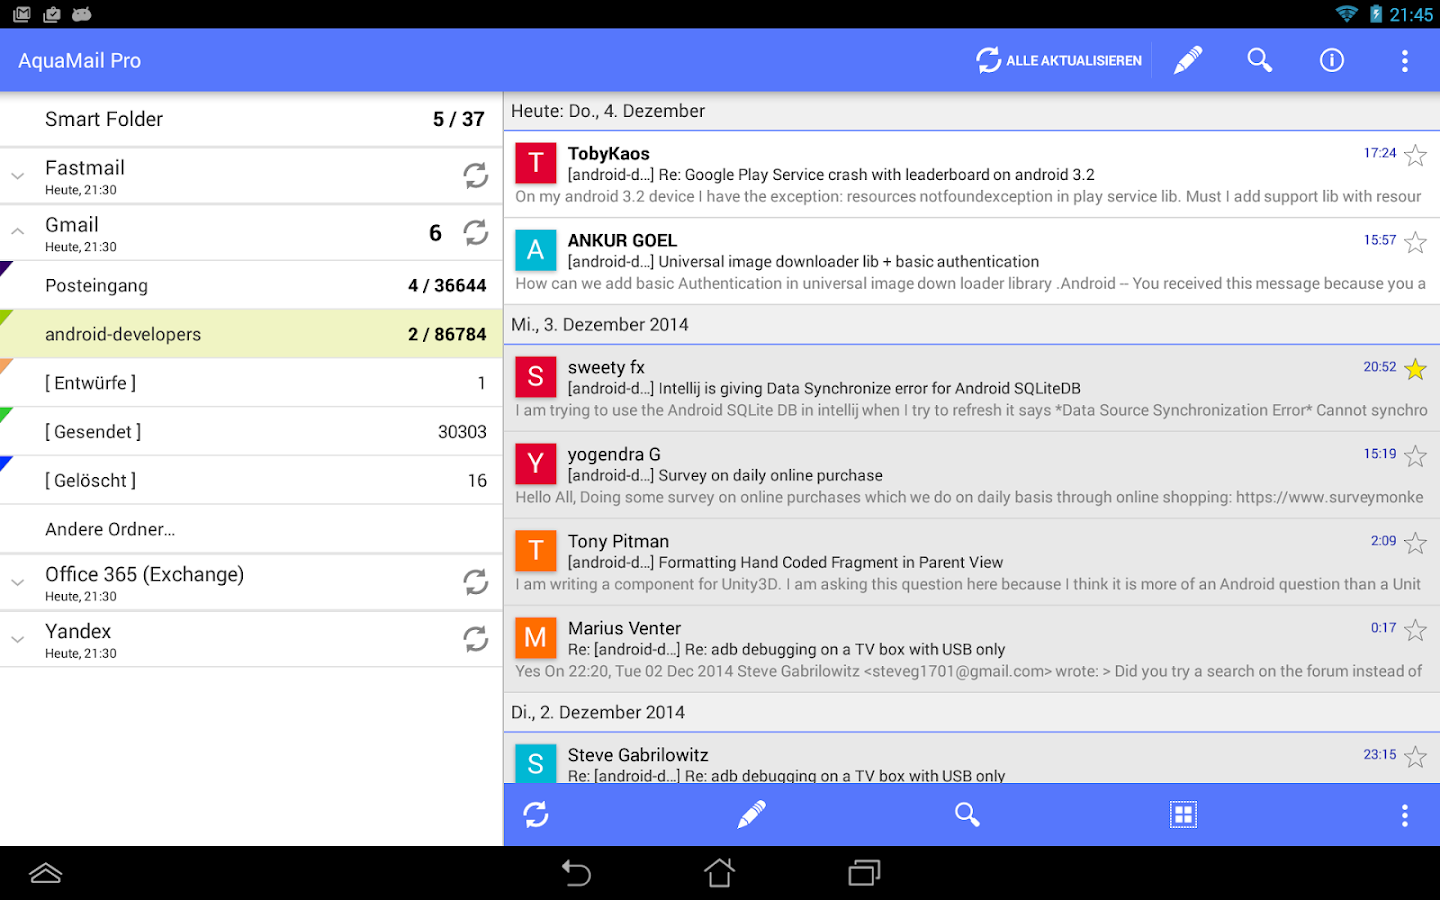1440x900 pixels.
Task: Expand the Office 365 (Exchange) account
Action: tap(17, 581)
